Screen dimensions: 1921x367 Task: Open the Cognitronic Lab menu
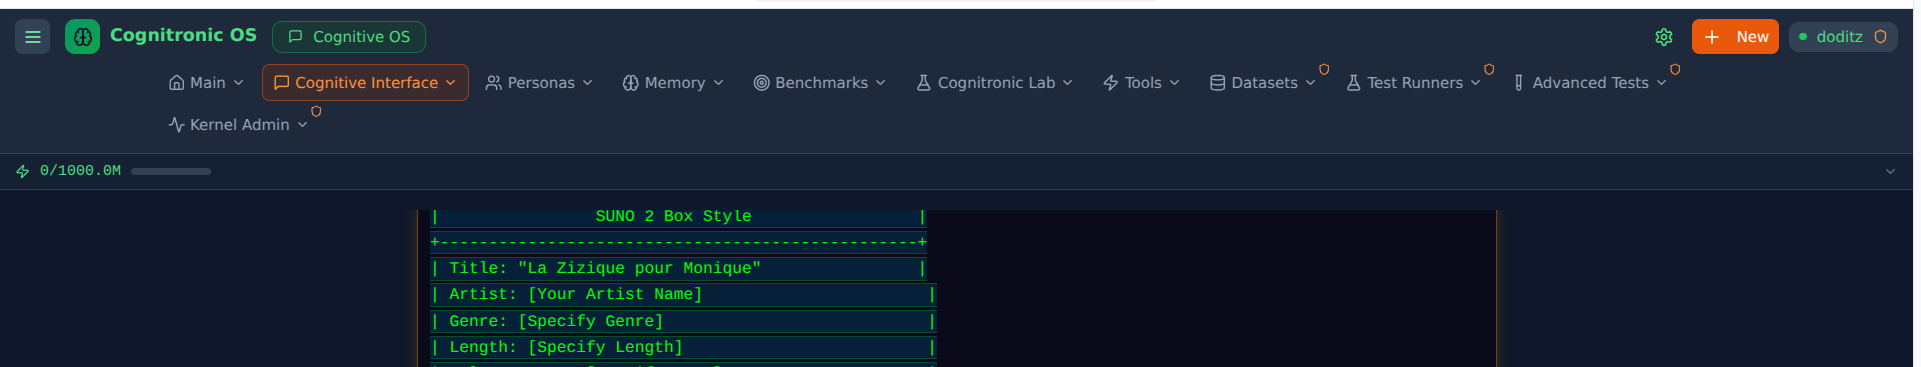point(994,83)
